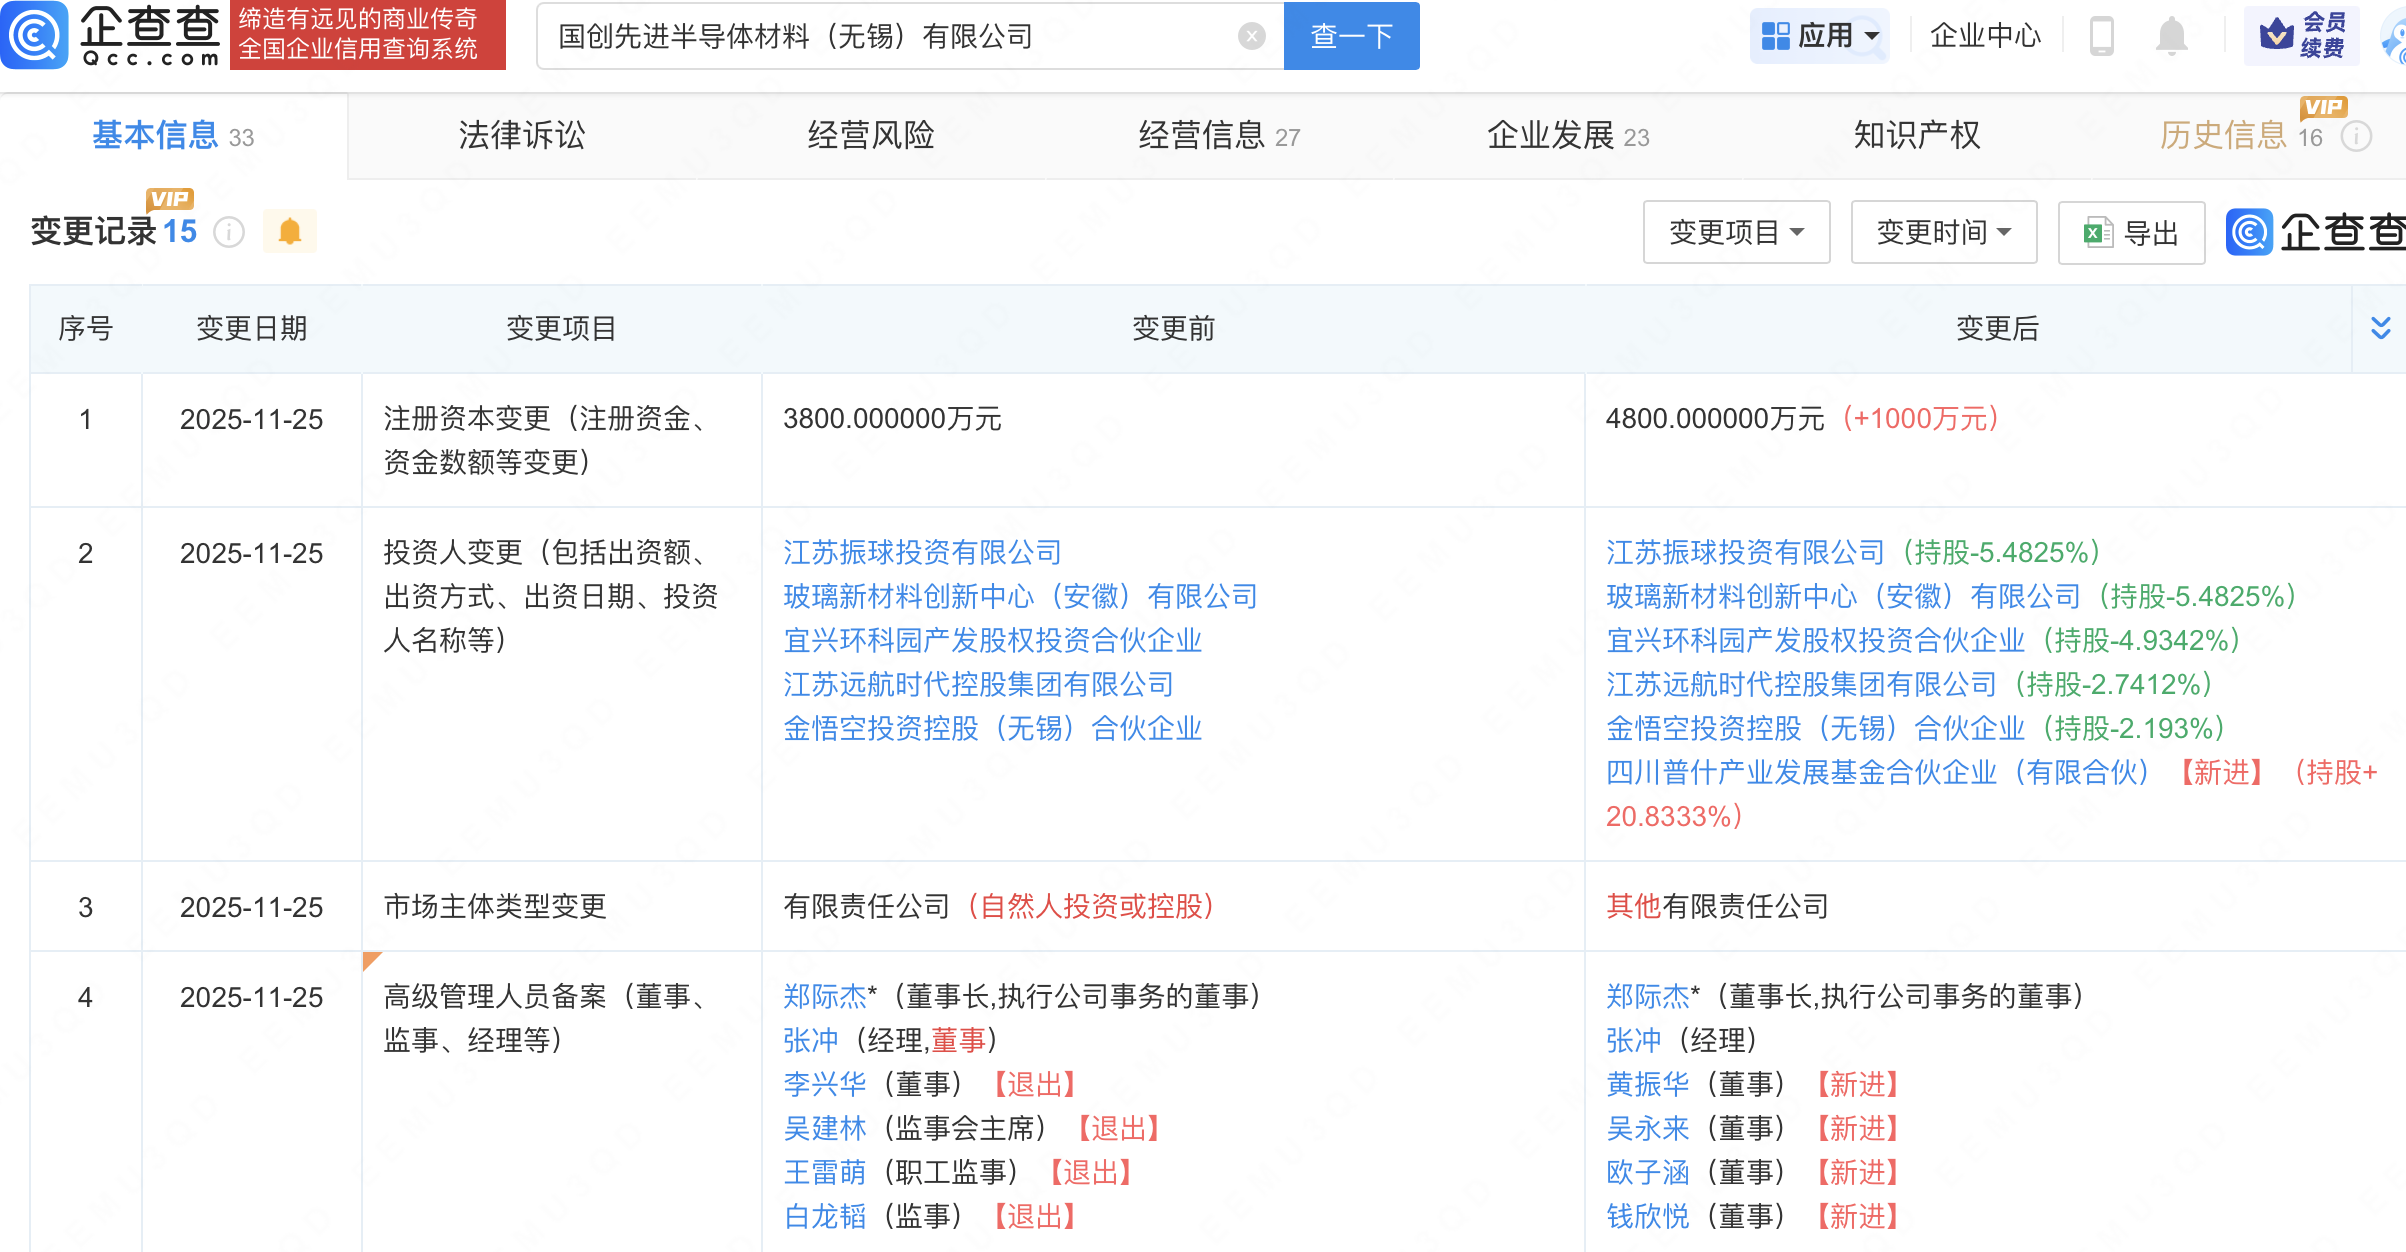Open 江苏振球投资有限公司 link in 变更前
This screenshot has width=2406, height=1252.
[x=921, y=552]
